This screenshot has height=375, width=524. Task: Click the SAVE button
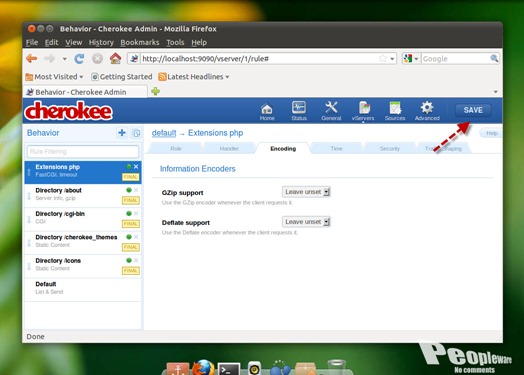click(x=473, y=110)
